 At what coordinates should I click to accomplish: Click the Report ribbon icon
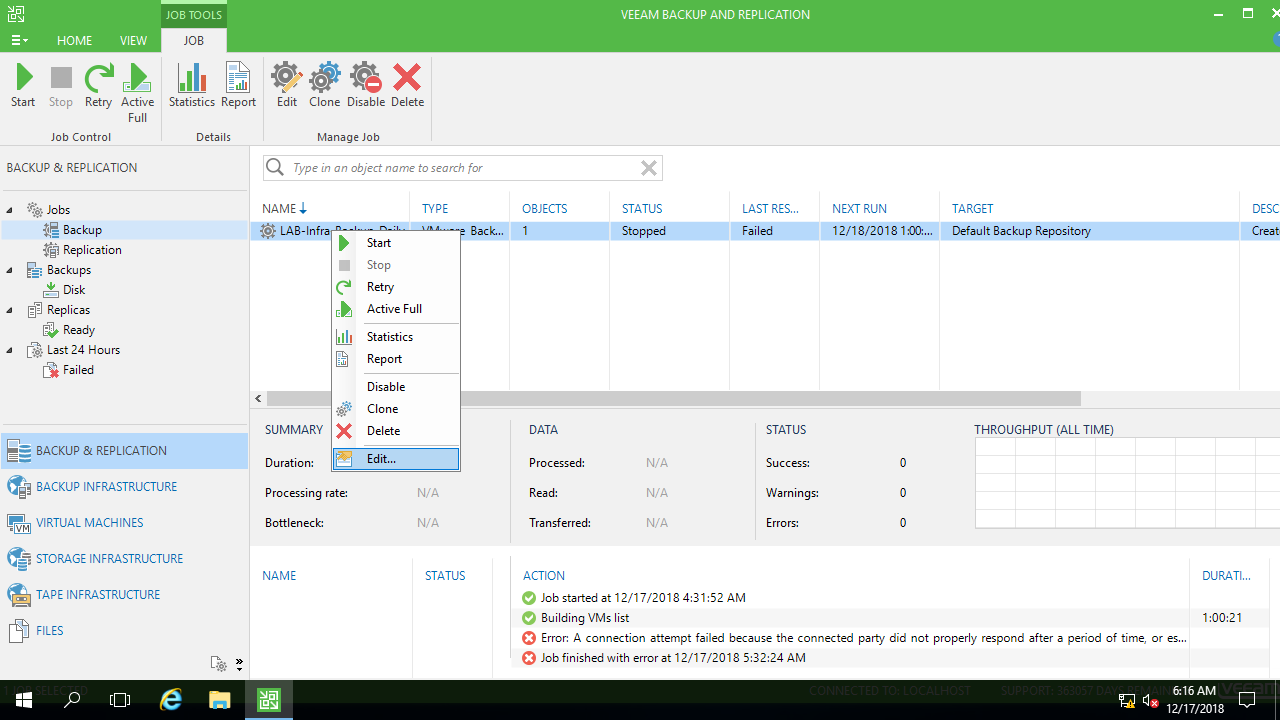[x=238, y=87]
